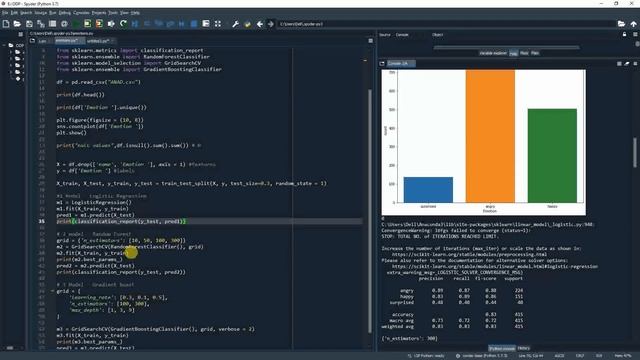
Task: Click the memory usage status
Action: (x=623, y=356)
